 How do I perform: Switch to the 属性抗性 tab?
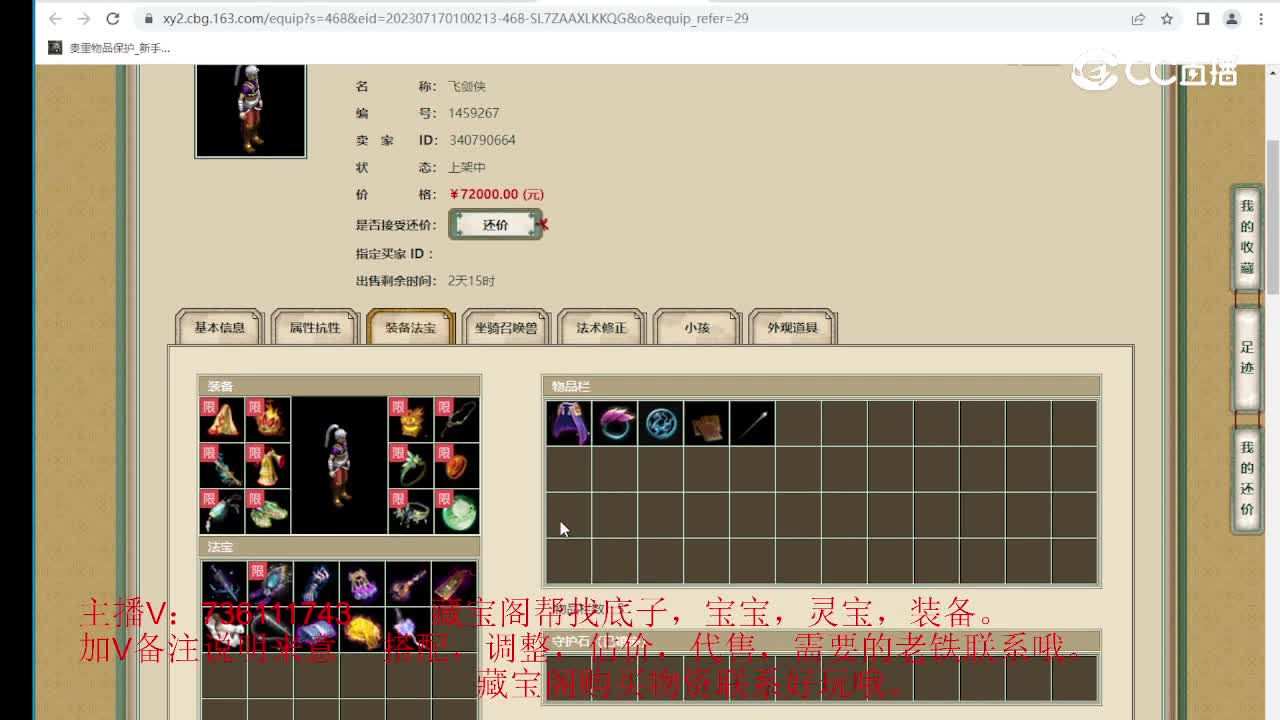tap(315, 327)
